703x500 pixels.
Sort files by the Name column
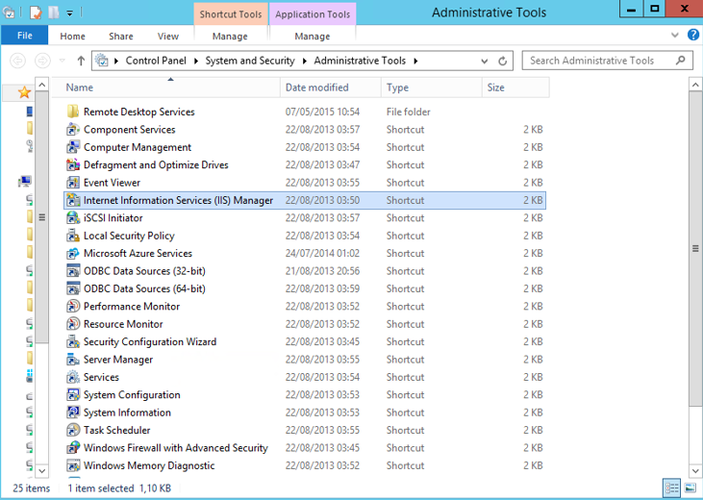(x=167, y=87)
